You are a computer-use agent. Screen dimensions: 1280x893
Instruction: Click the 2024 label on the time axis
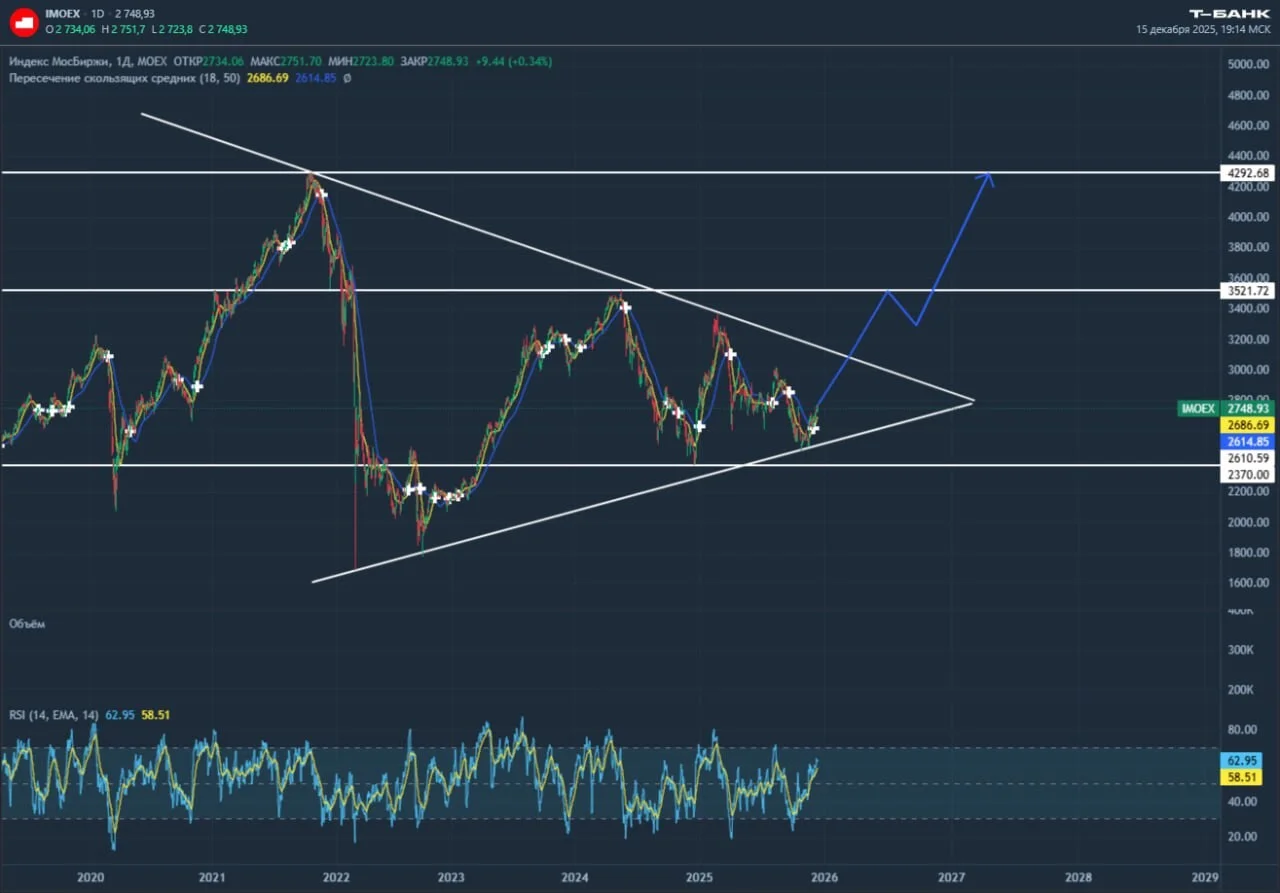click(x=575, y=877)
